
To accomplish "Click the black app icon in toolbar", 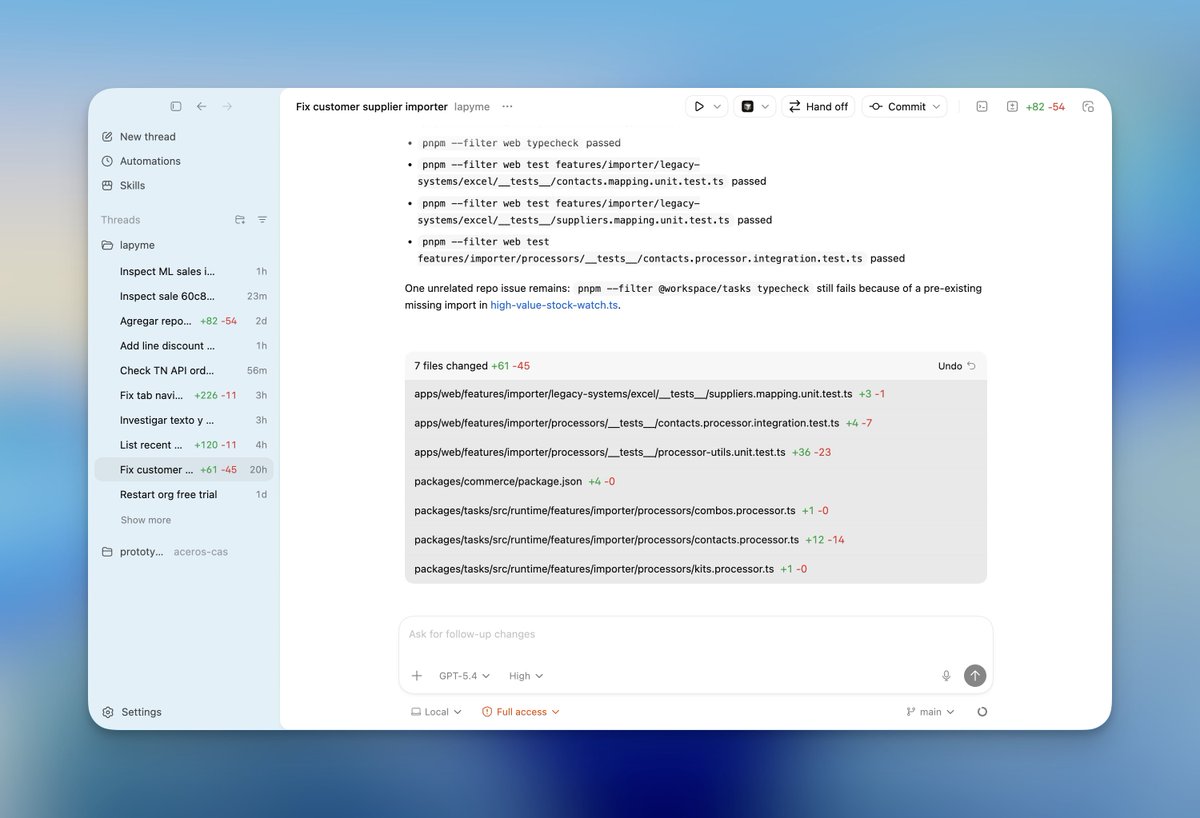I will [x=747, y=106].
